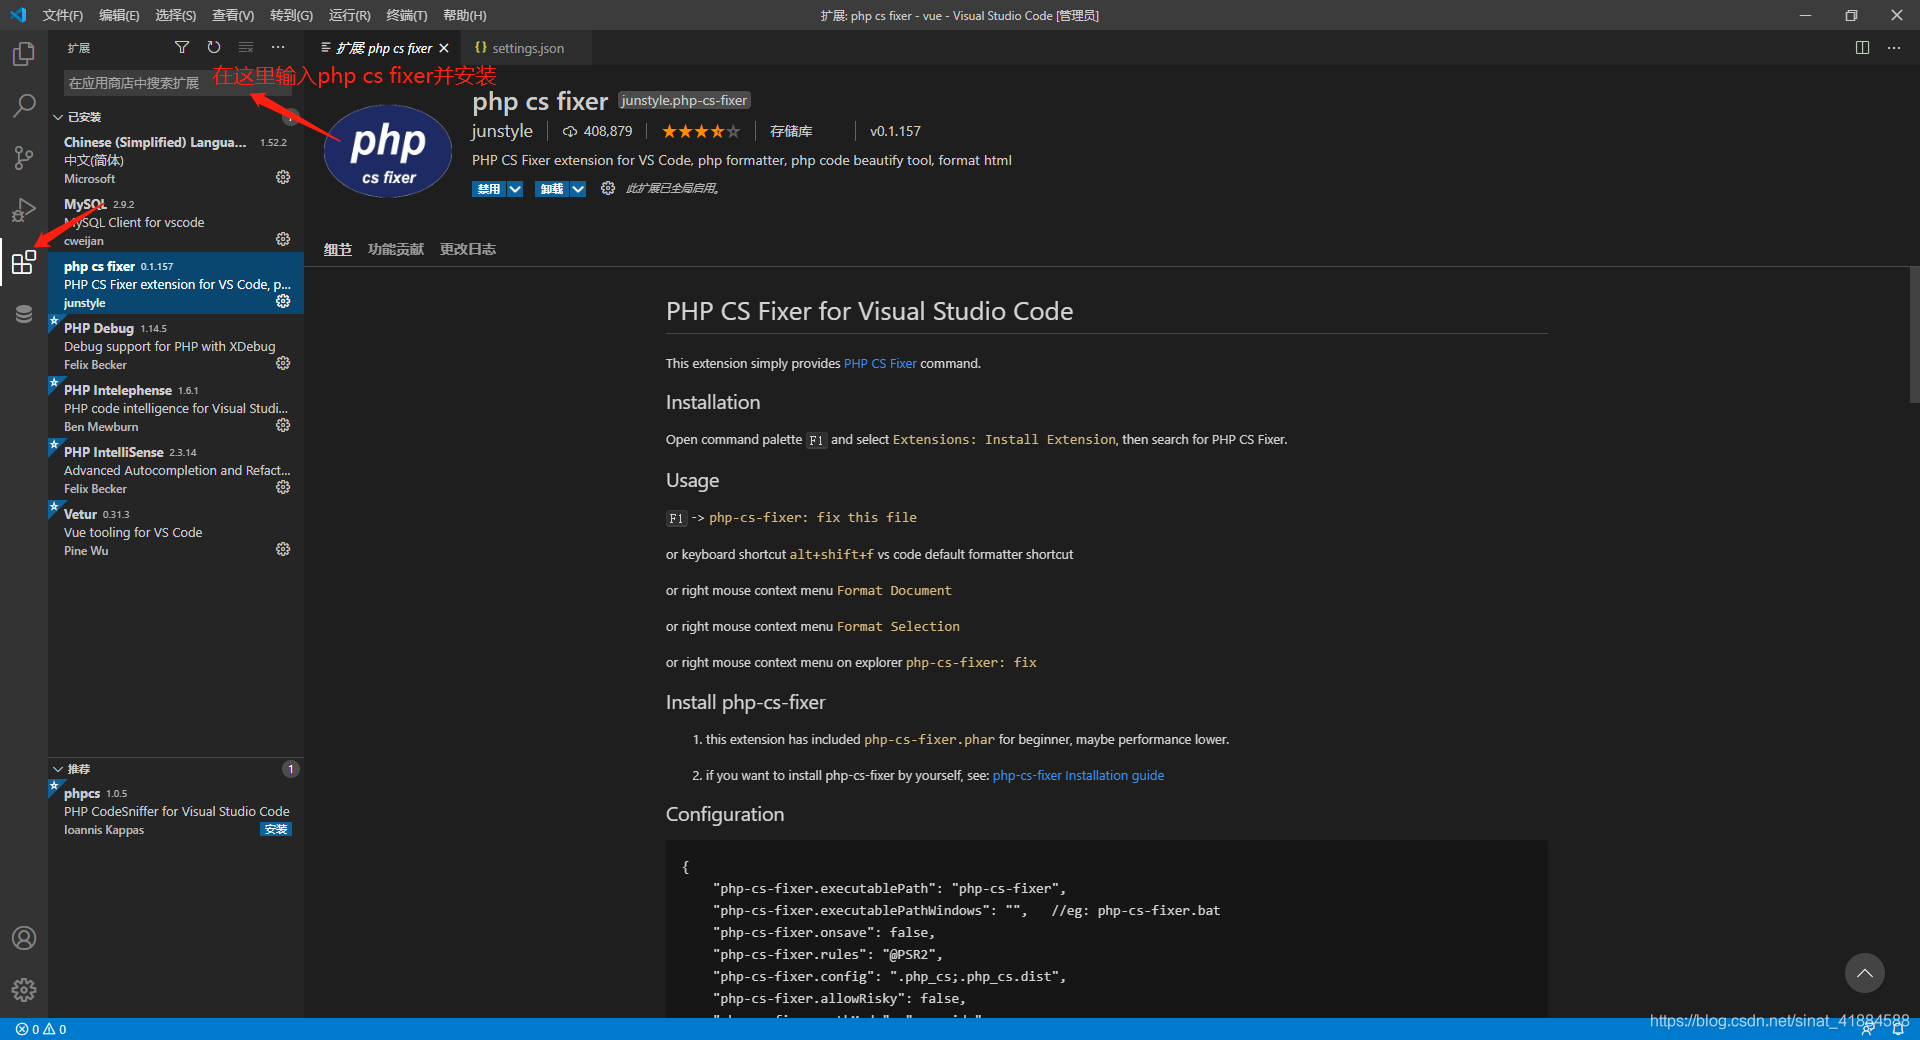This screenshot has height=1040, width=1920.
Task: Click the extensions marketplace search box
Action: [x=179, y=83]
